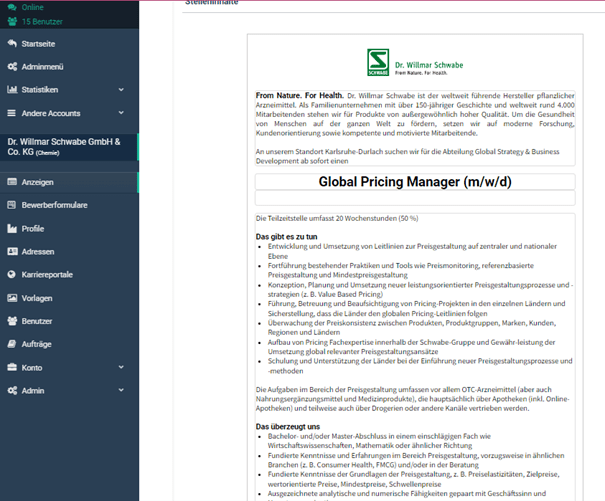Expand the Statistiken submenu chevron
Viewport: 605px width, 501px height.
pyautogui.click(x=121, y=90)
